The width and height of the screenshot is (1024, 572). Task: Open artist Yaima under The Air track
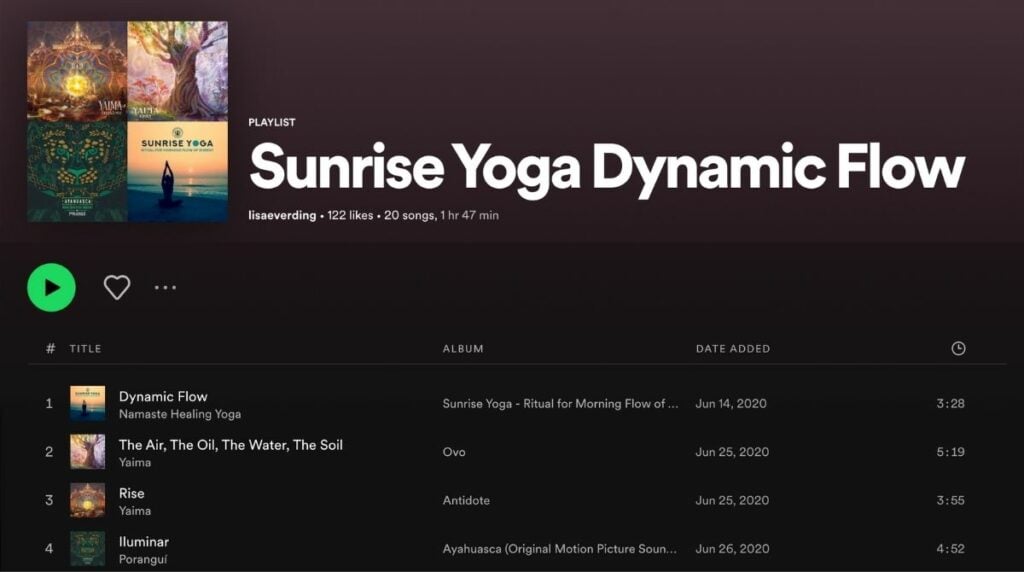(135, 462)
